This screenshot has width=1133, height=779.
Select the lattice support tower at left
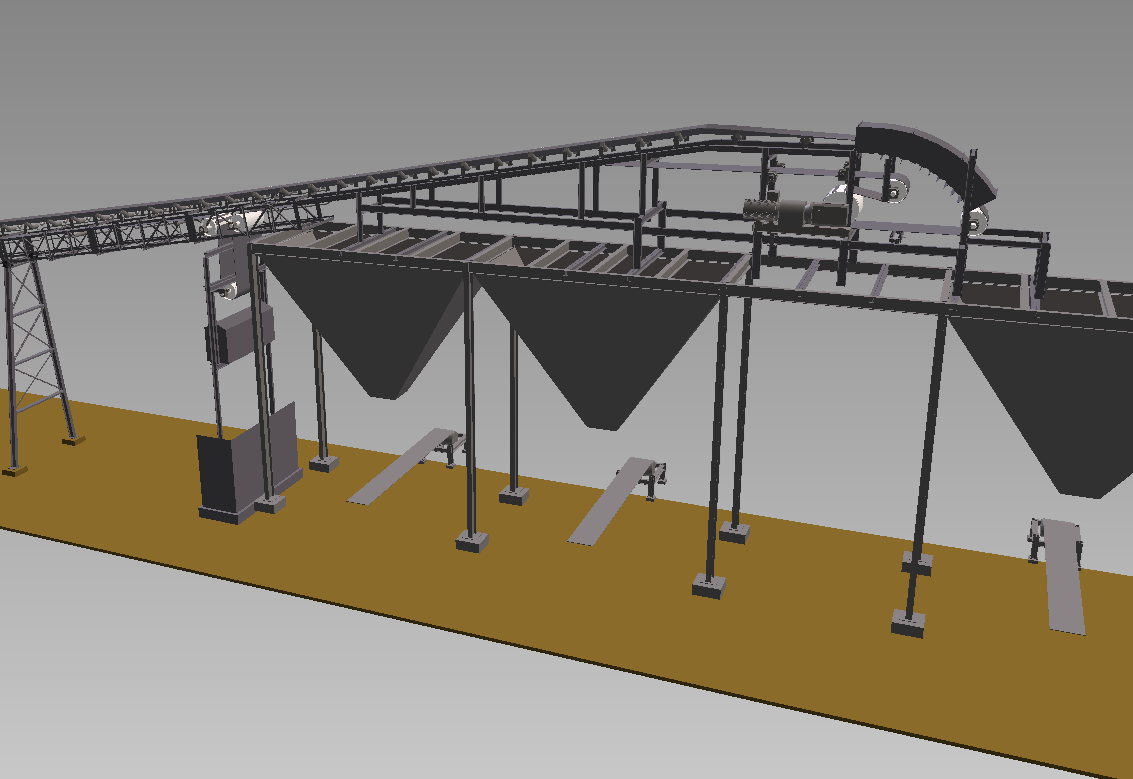33,350
